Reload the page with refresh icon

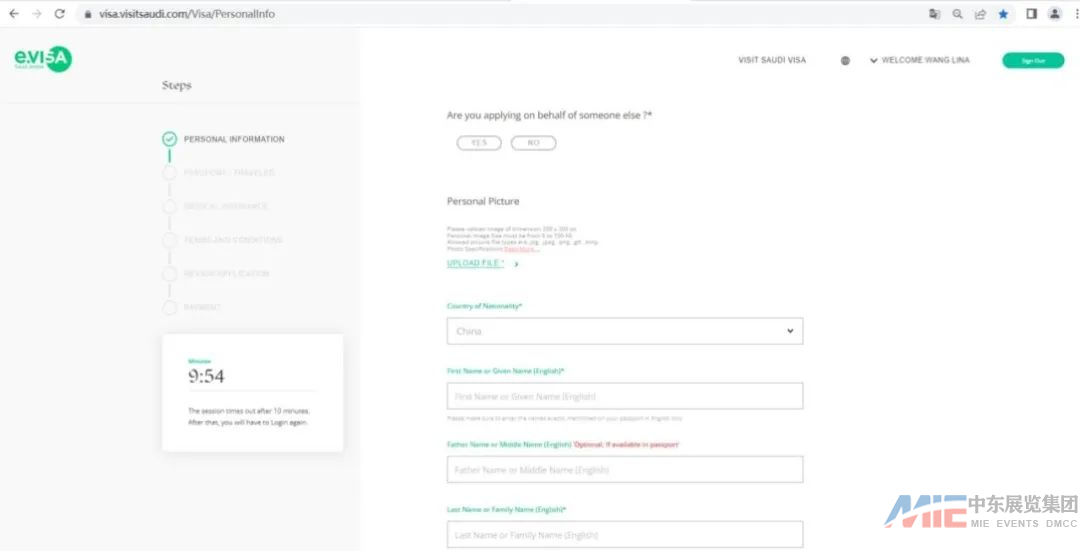click(x=60, y=14)
